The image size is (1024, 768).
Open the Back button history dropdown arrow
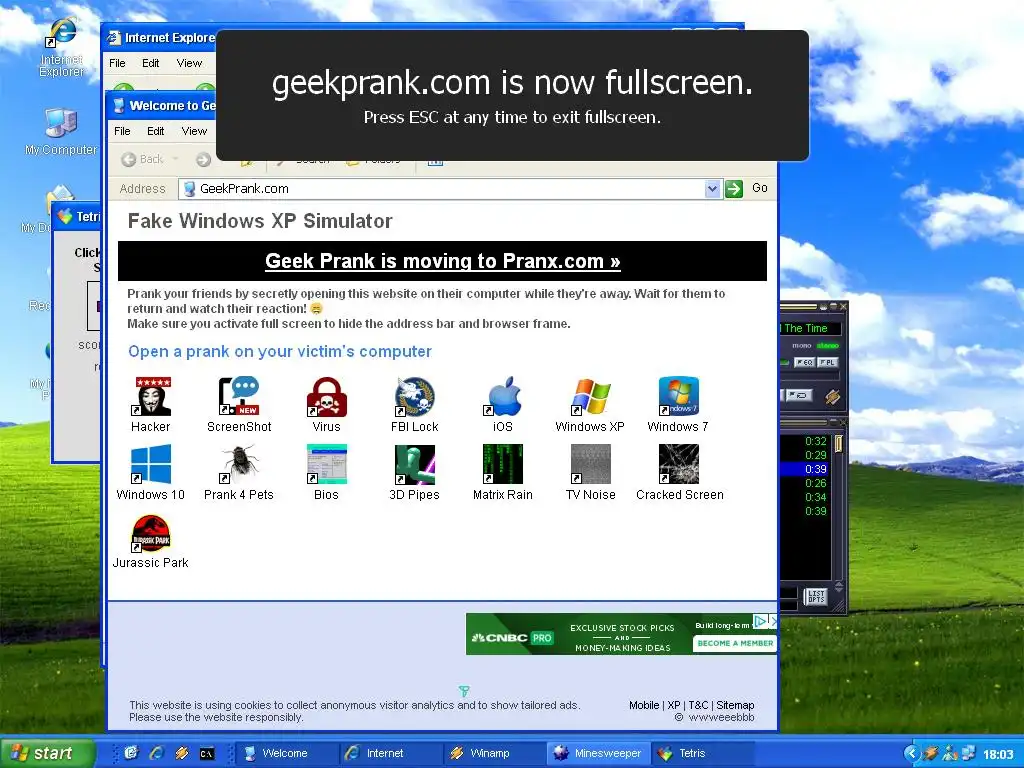[x=175, y=159]
